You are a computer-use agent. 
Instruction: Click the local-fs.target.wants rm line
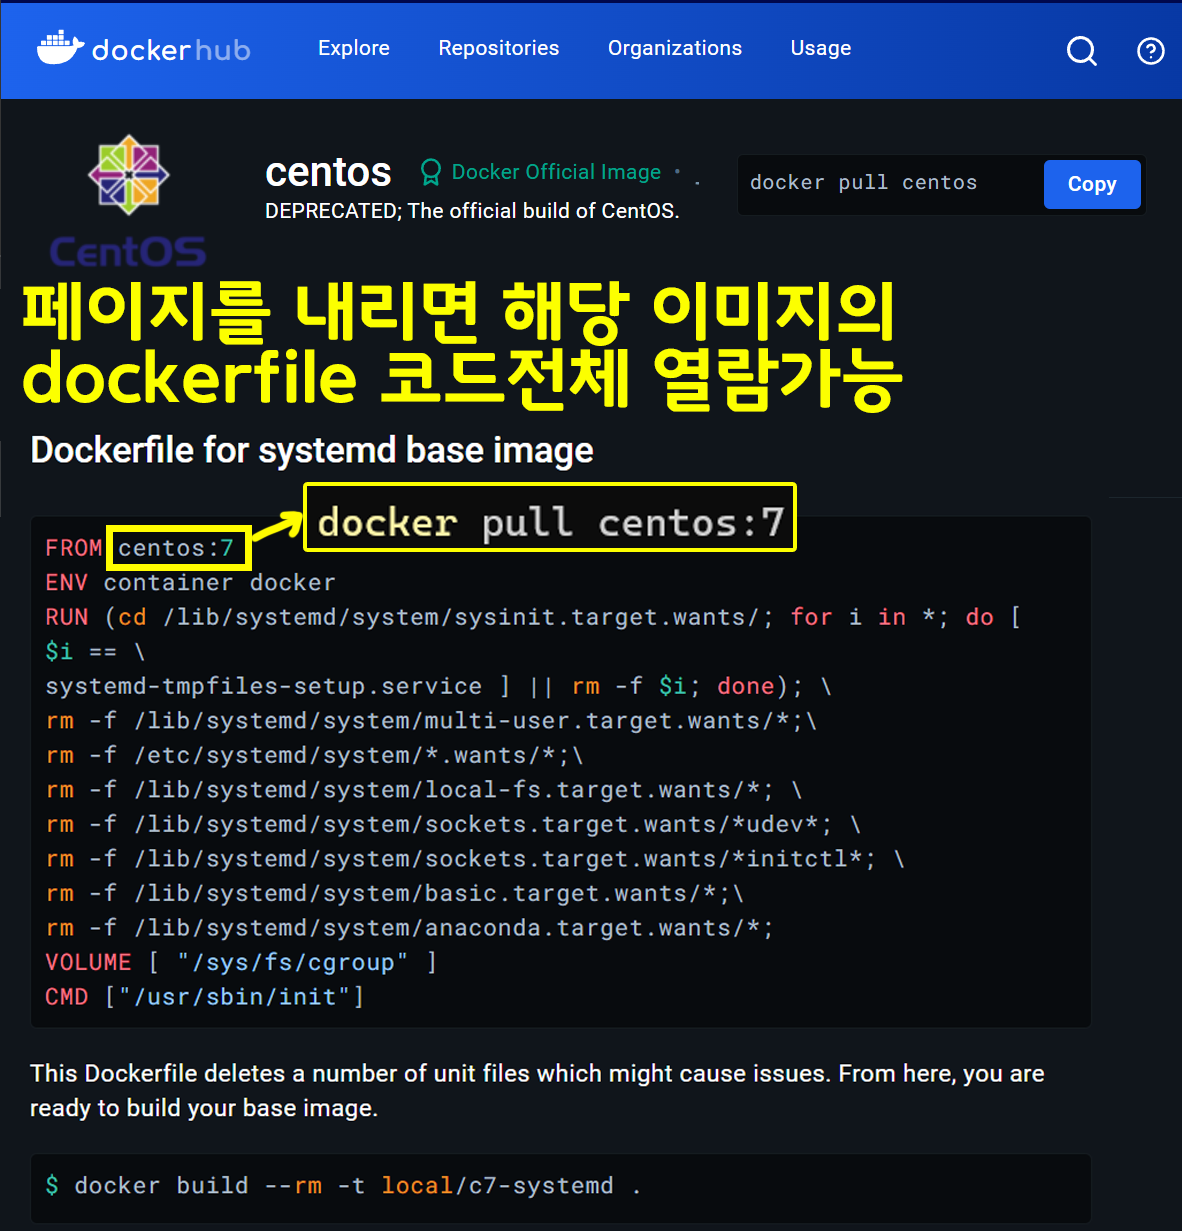click(x=424, y=790)
